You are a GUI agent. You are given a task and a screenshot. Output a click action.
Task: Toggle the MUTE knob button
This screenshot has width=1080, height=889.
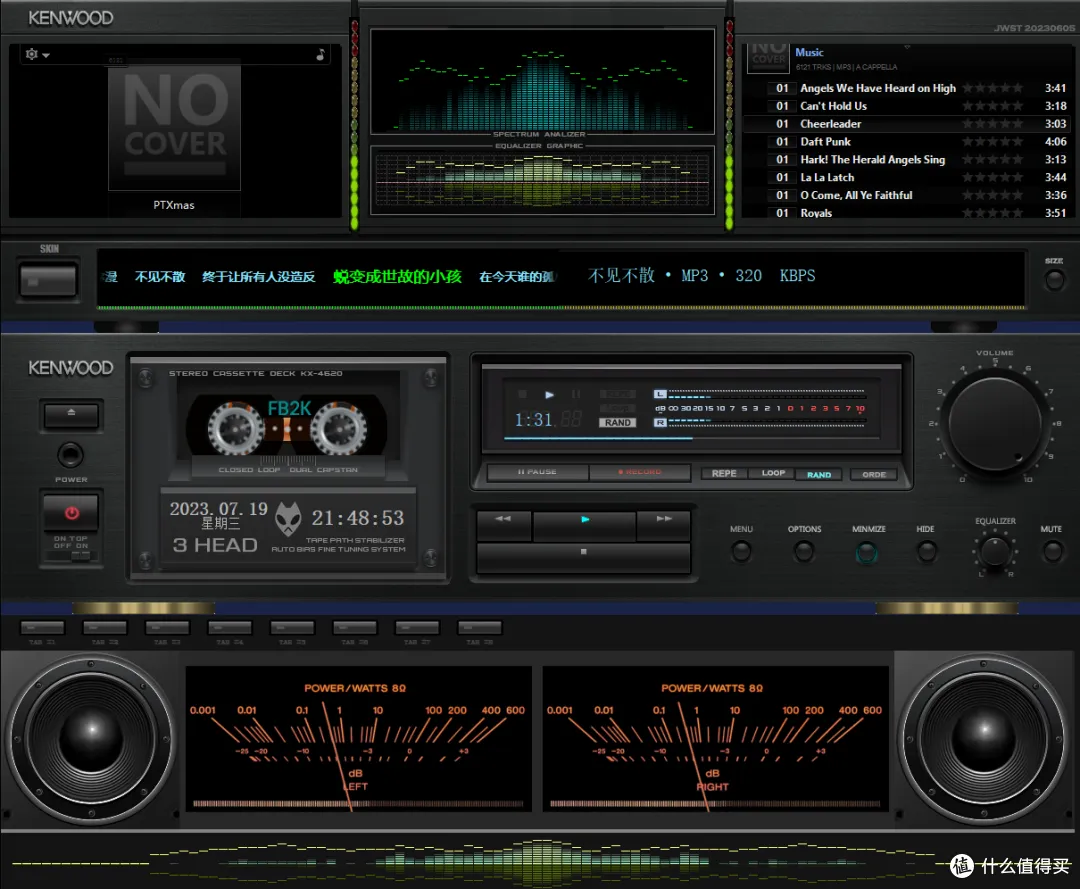[1052, 551]
